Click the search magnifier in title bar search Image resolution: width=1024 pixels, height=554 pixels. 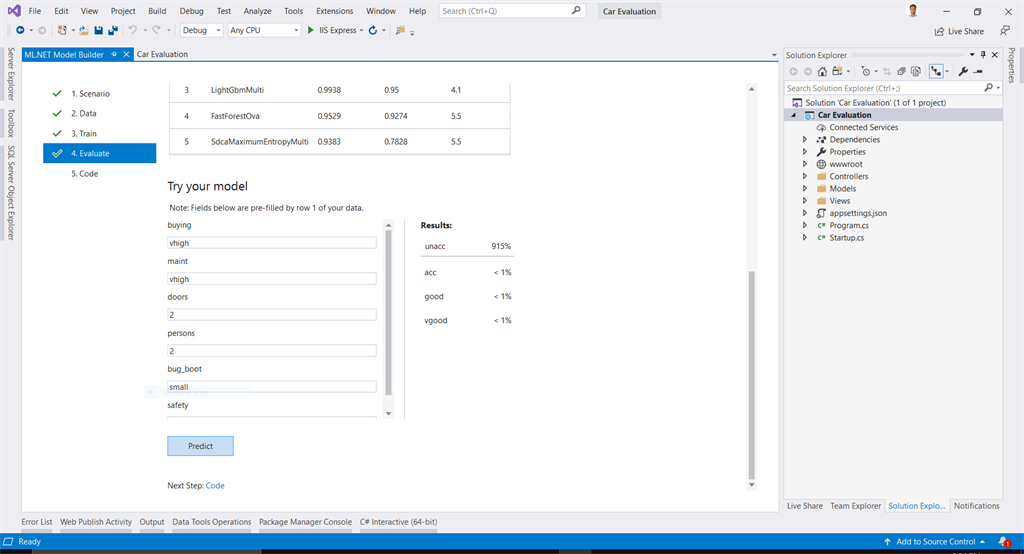coord(576,10)
